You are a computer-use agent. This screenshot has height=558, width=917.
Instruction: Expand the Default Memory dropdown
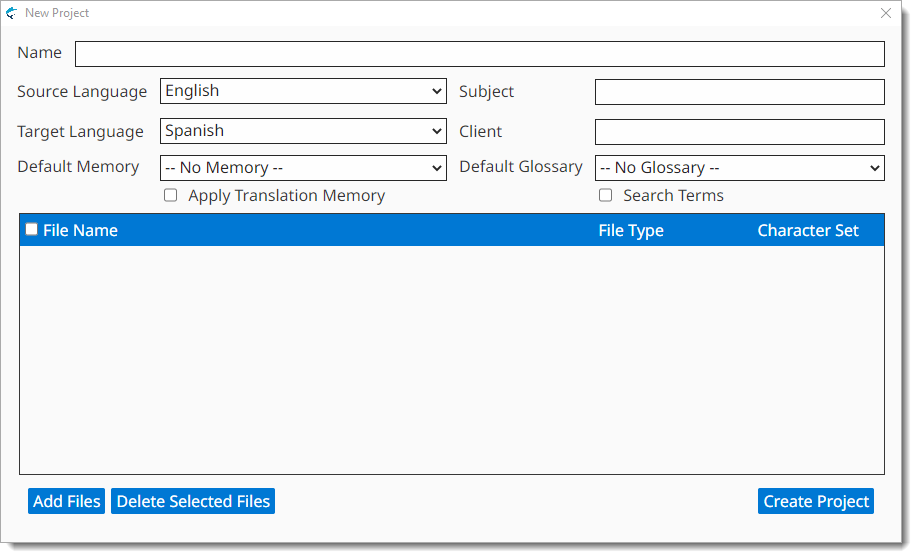point(303,168)
